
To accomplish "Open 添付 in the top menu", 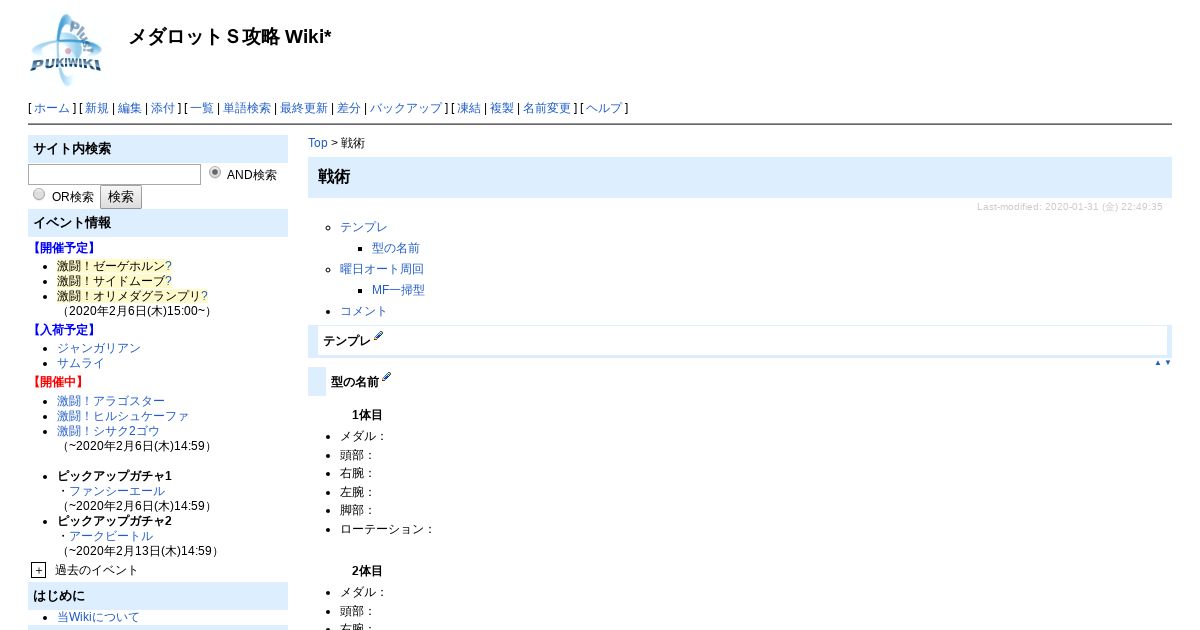I will click(162, 108).
